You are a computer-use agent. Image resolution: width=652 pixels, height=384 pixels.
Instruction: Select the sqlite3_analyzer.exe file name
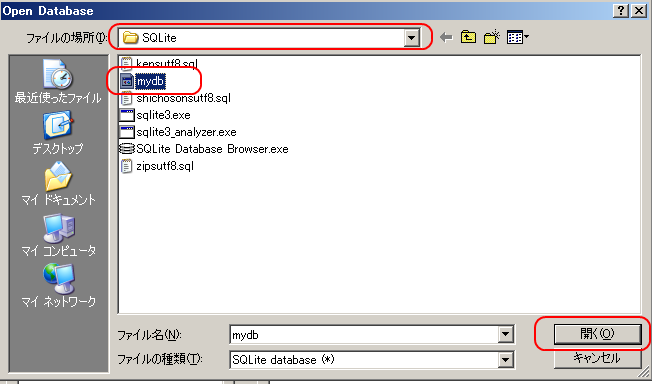186,132
